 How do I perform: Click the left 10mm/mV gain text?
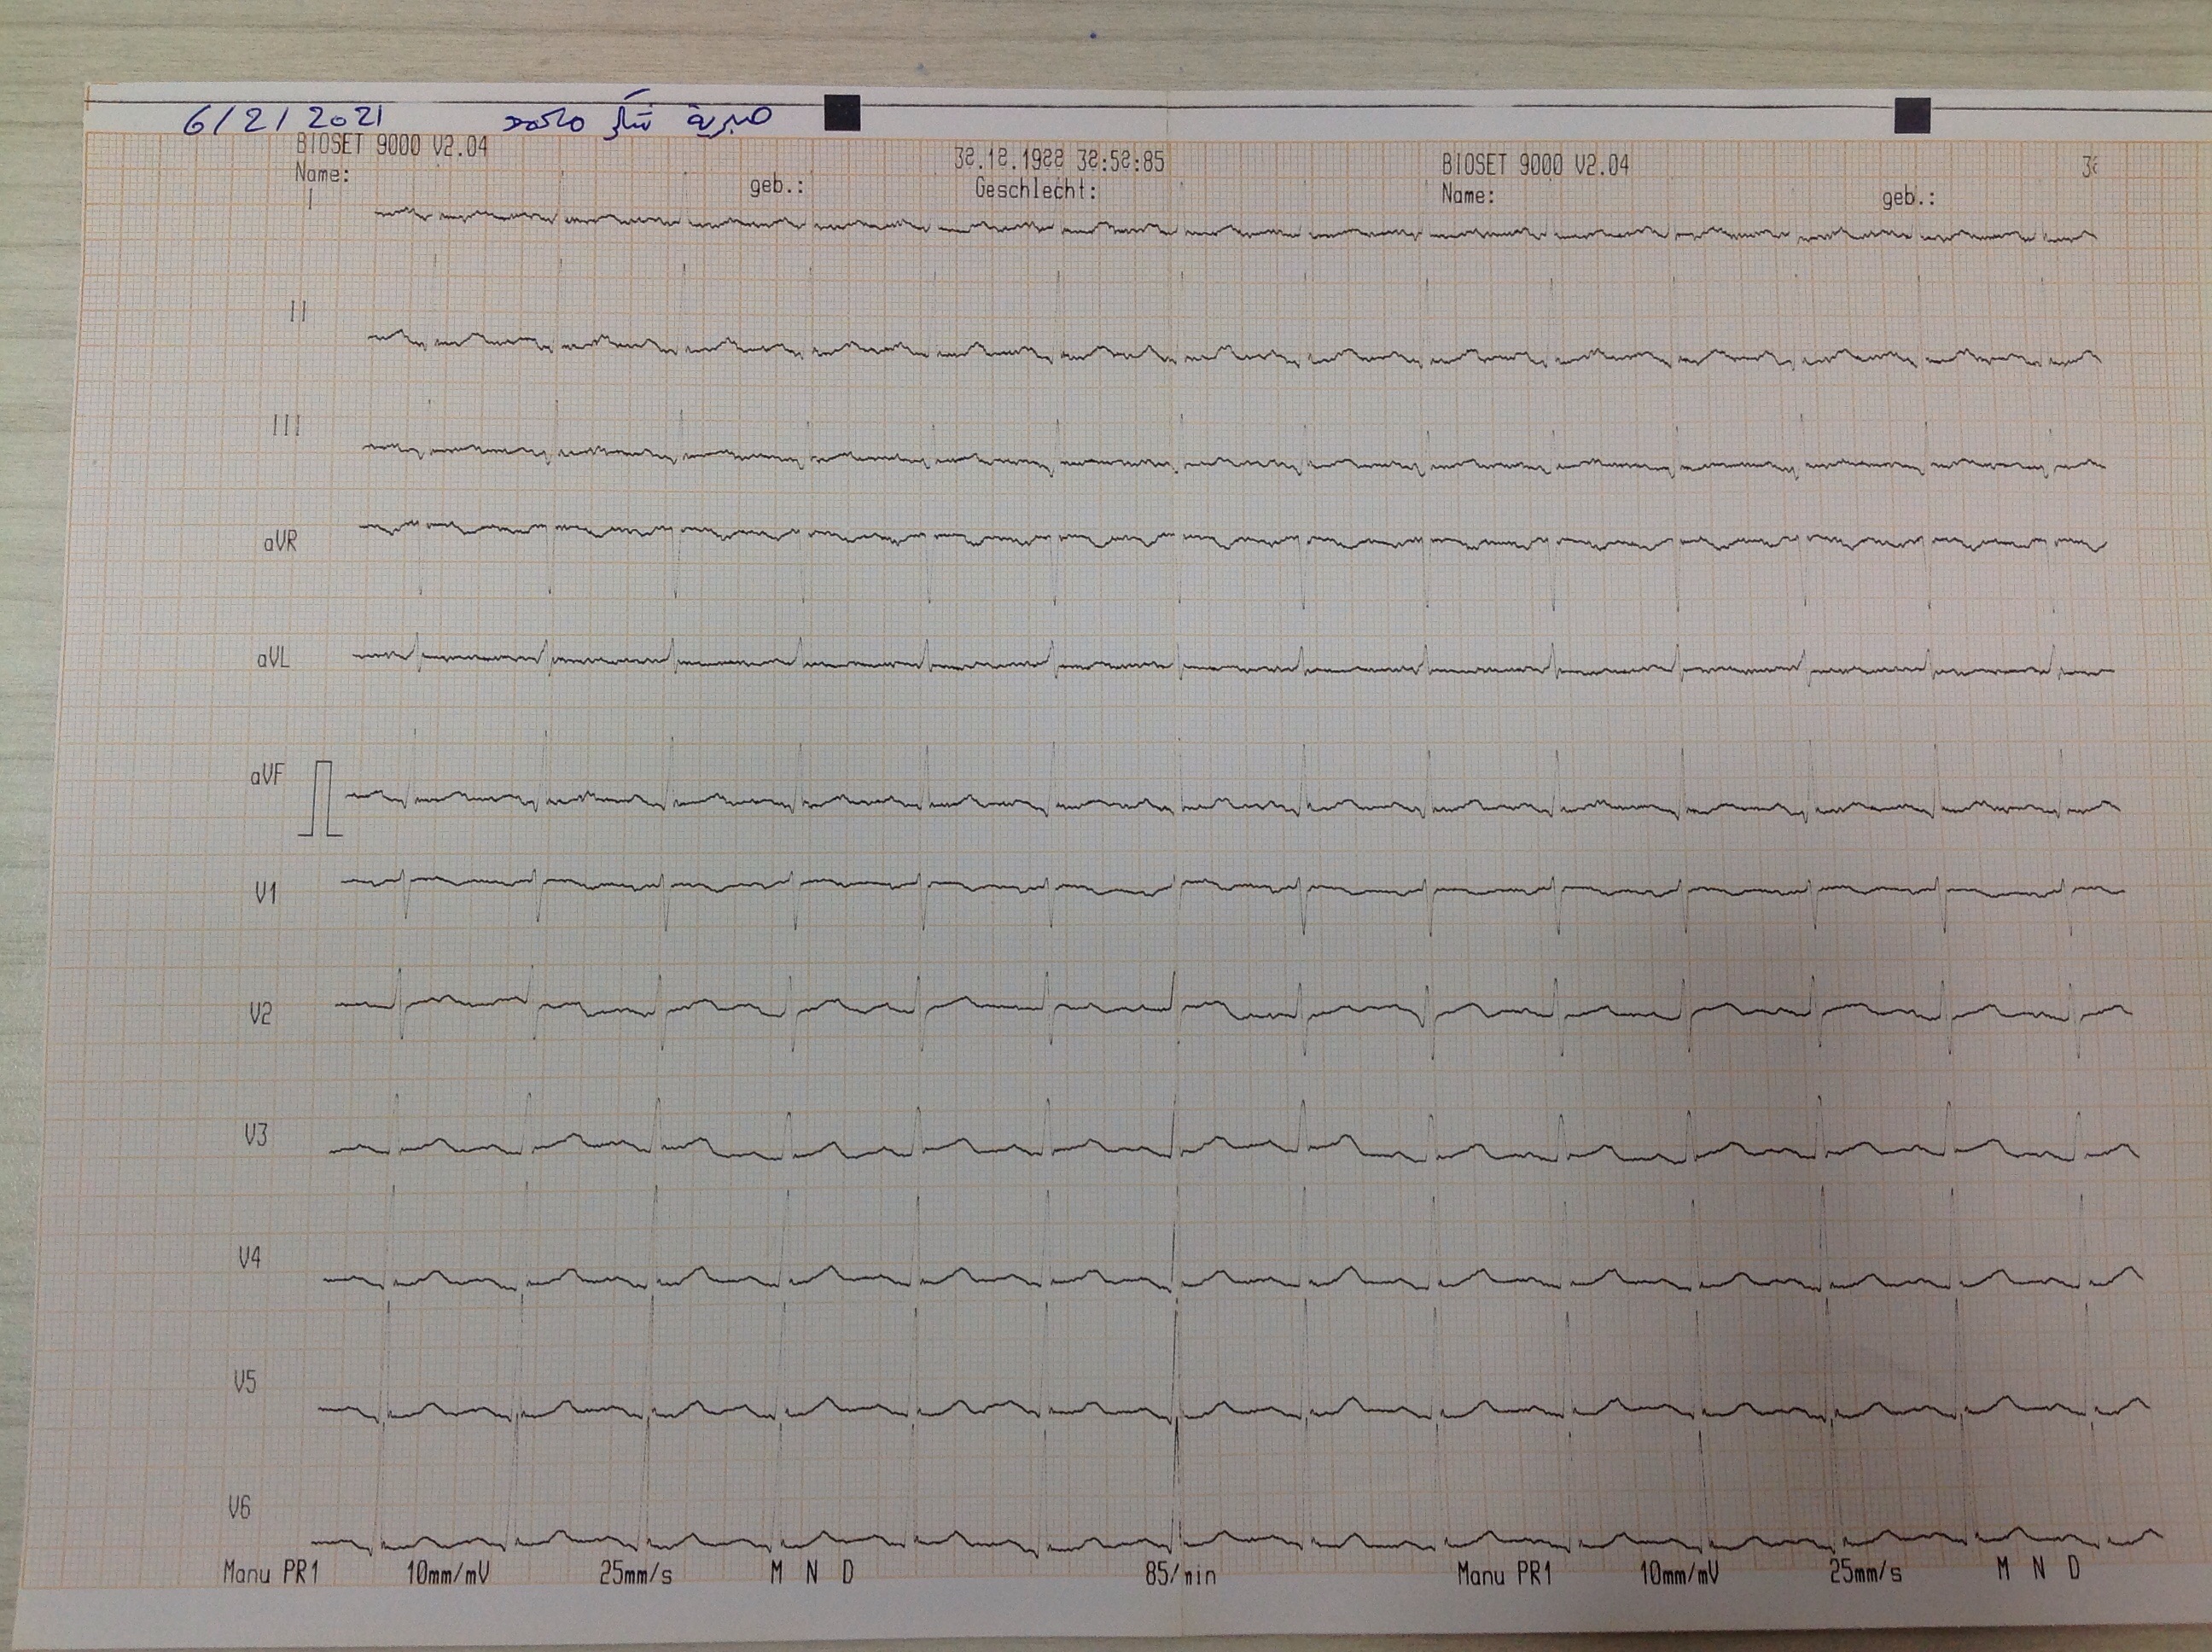(x=447, y=1574)
